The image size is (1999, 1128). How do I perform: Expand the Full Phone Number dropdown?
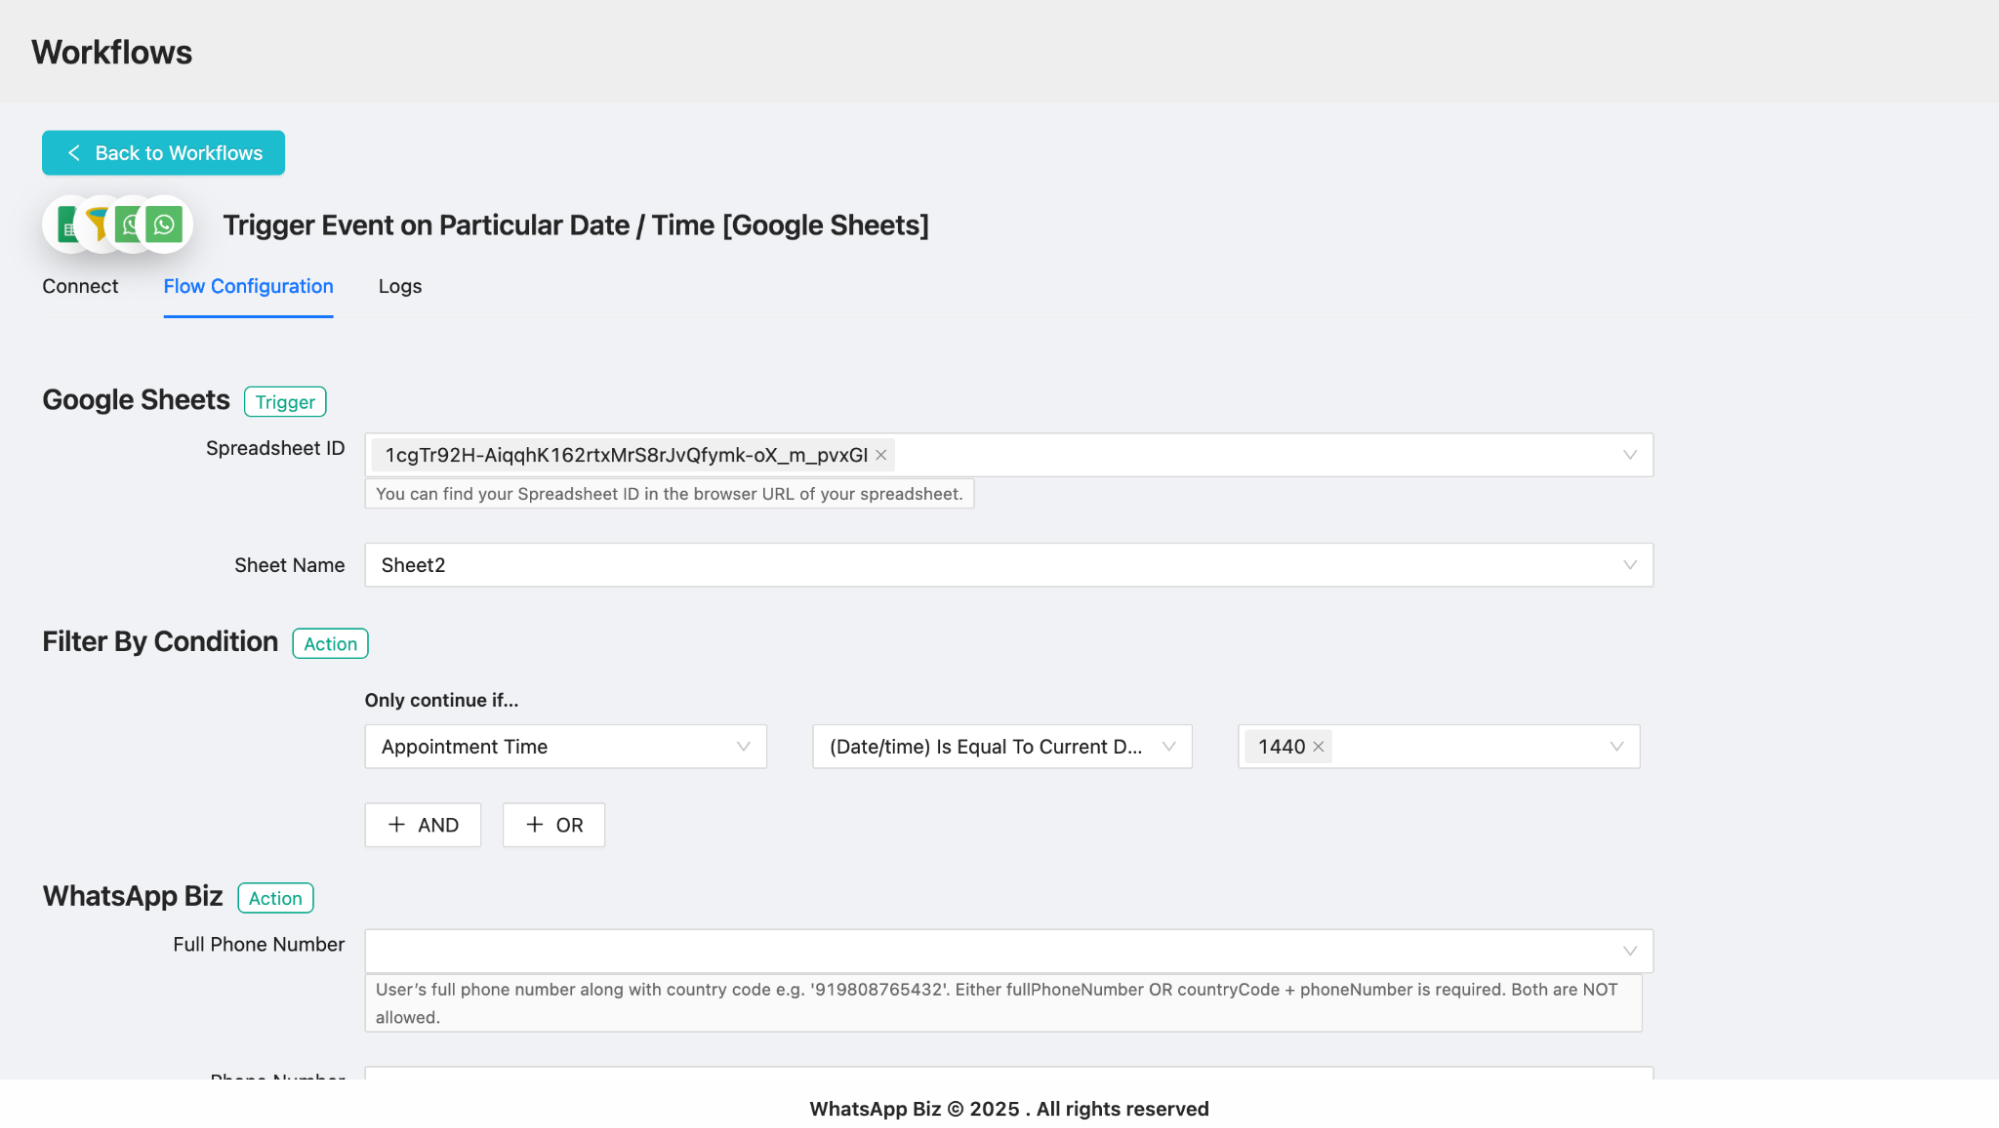1629,951
